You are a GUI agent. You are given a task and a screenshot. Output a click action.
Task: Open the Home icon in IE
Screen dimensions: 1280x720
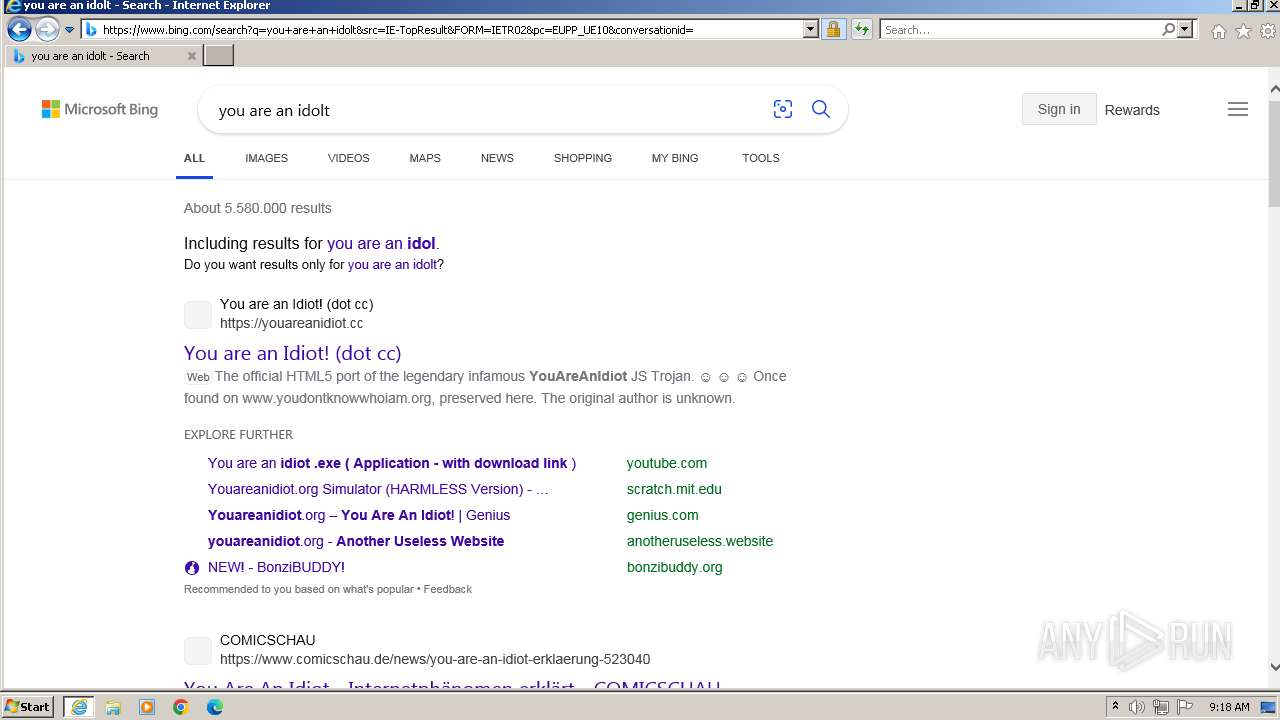click(1218, 31)
